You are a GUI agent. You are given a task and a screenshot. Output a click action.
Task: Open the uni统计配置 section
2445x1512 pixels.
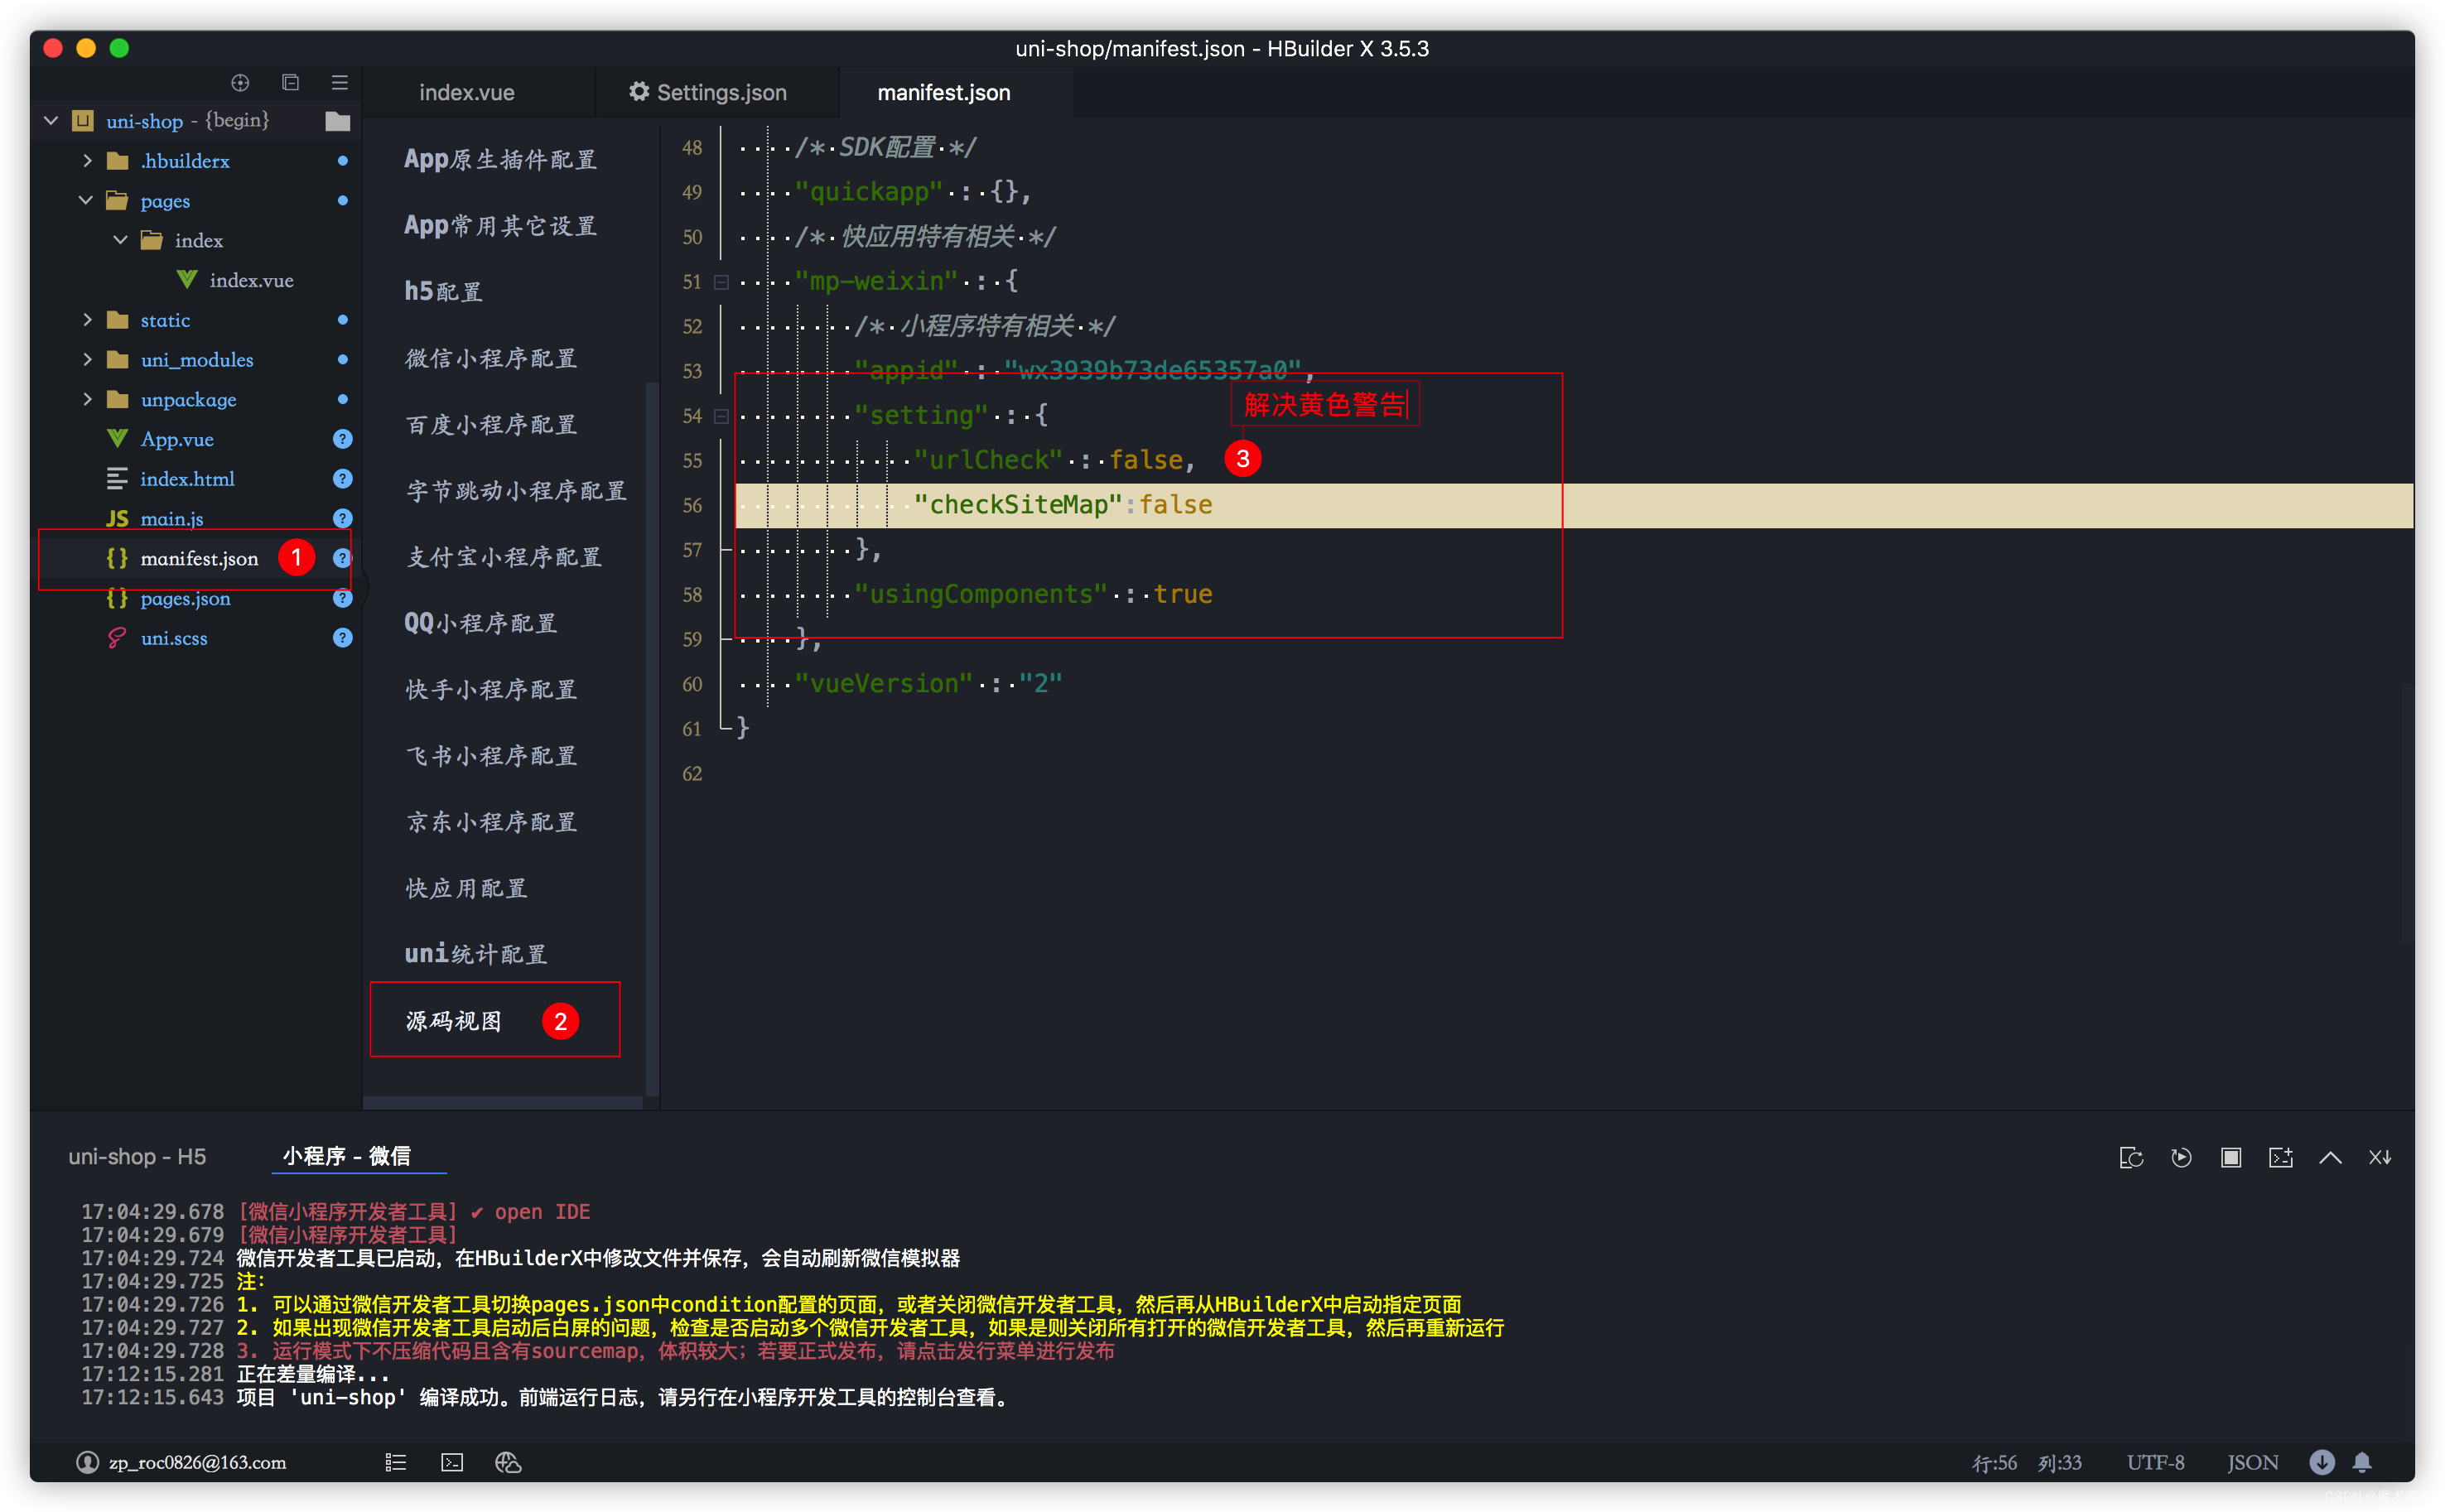click(x=476, y=954)
